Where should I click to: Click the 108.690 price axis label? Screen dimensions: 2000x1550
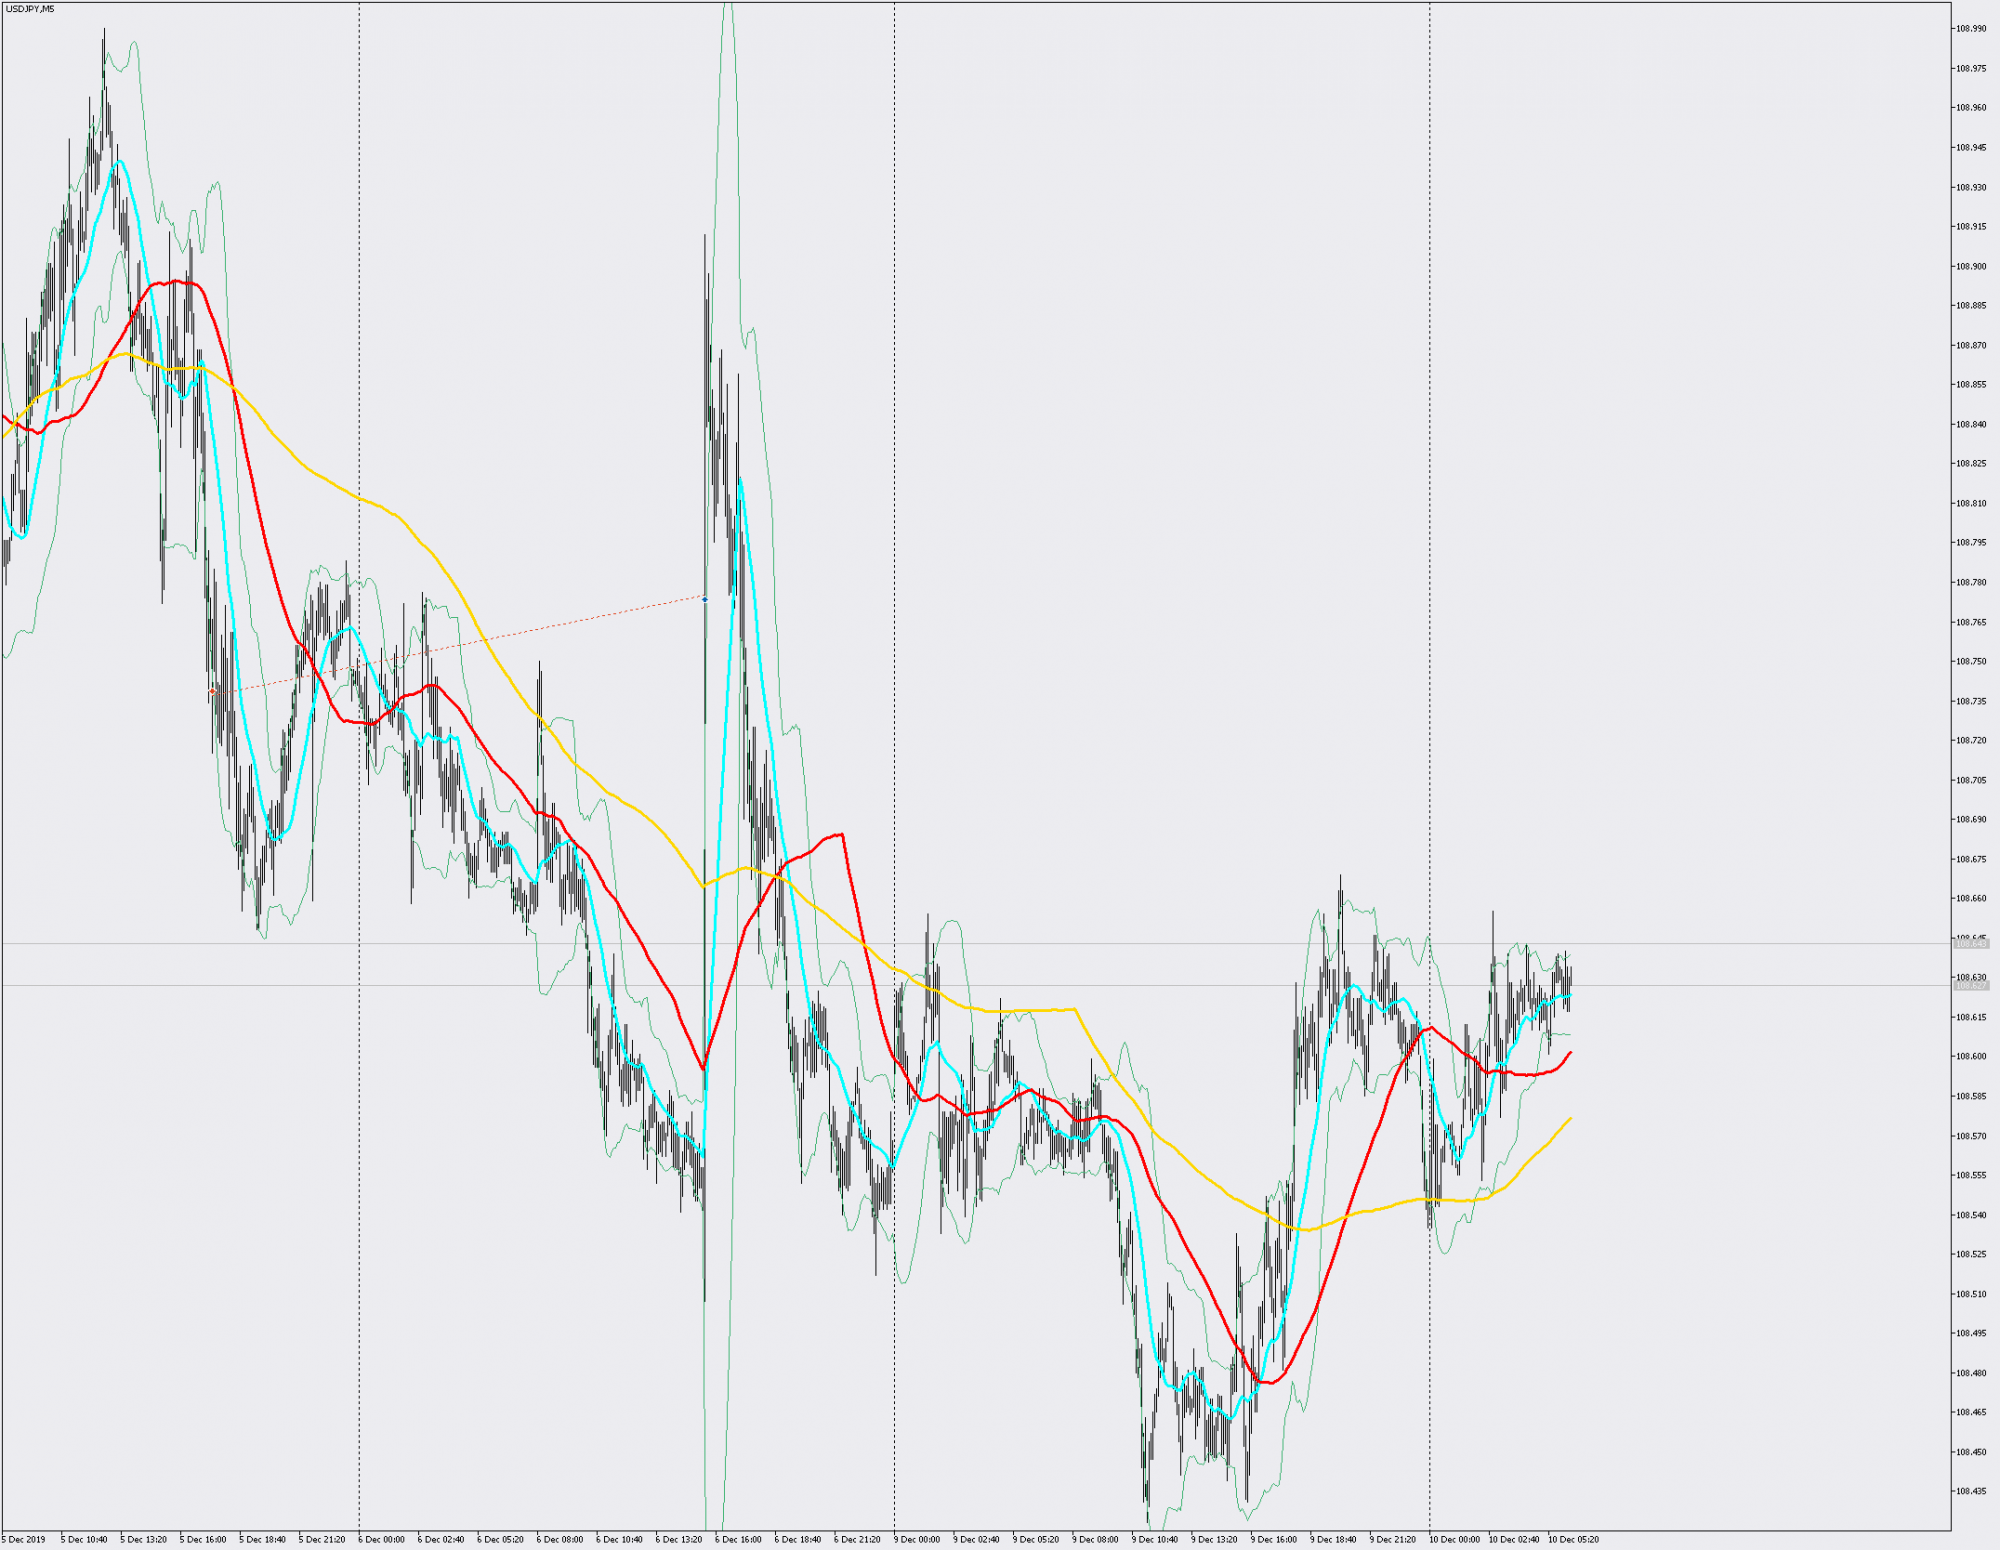tap(1971, 820)
